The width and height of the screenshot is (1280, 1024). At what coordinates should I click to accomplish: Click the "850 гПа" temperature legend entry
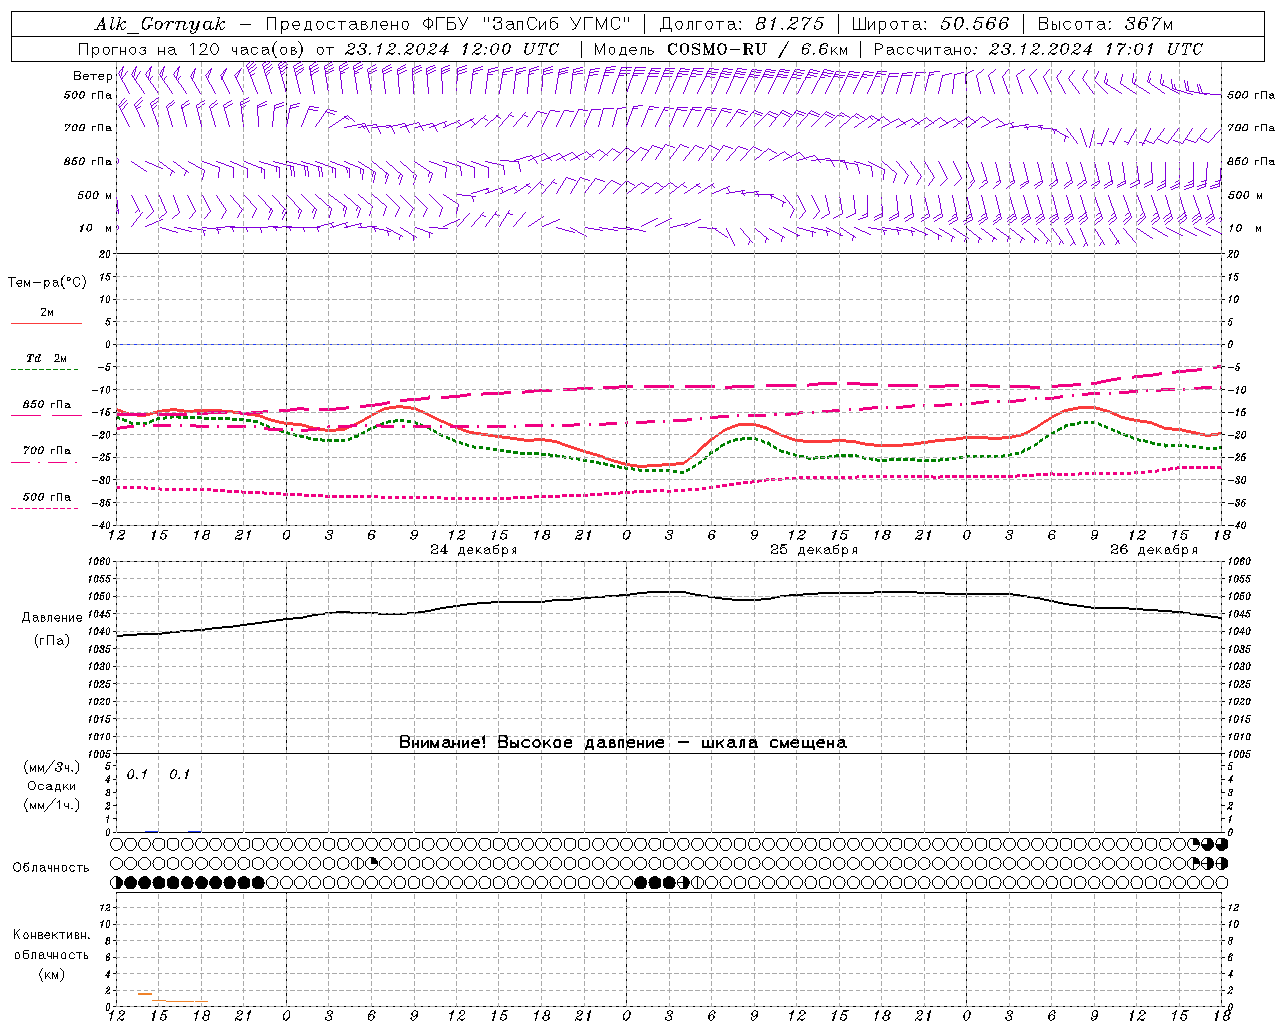tap(46, 405)
